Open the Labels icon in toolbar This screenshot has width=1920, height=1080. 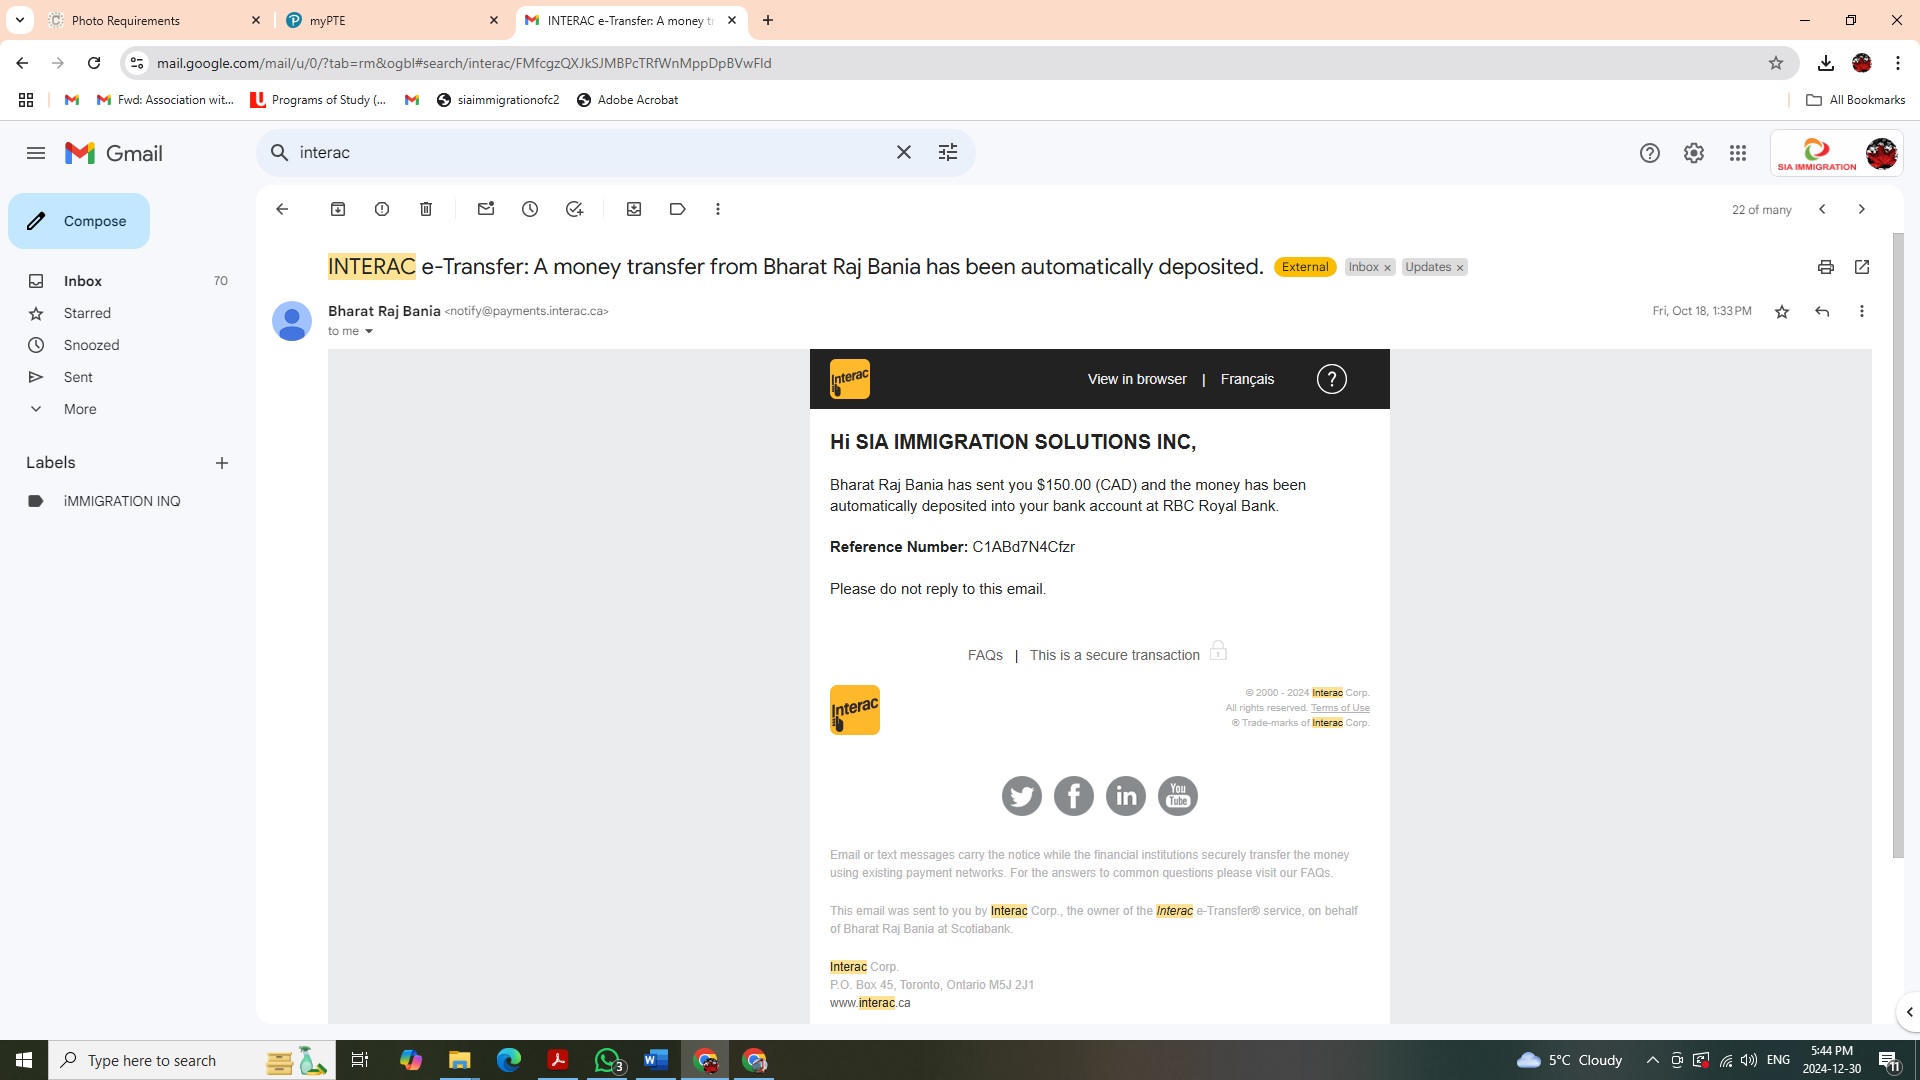(678, 209)
